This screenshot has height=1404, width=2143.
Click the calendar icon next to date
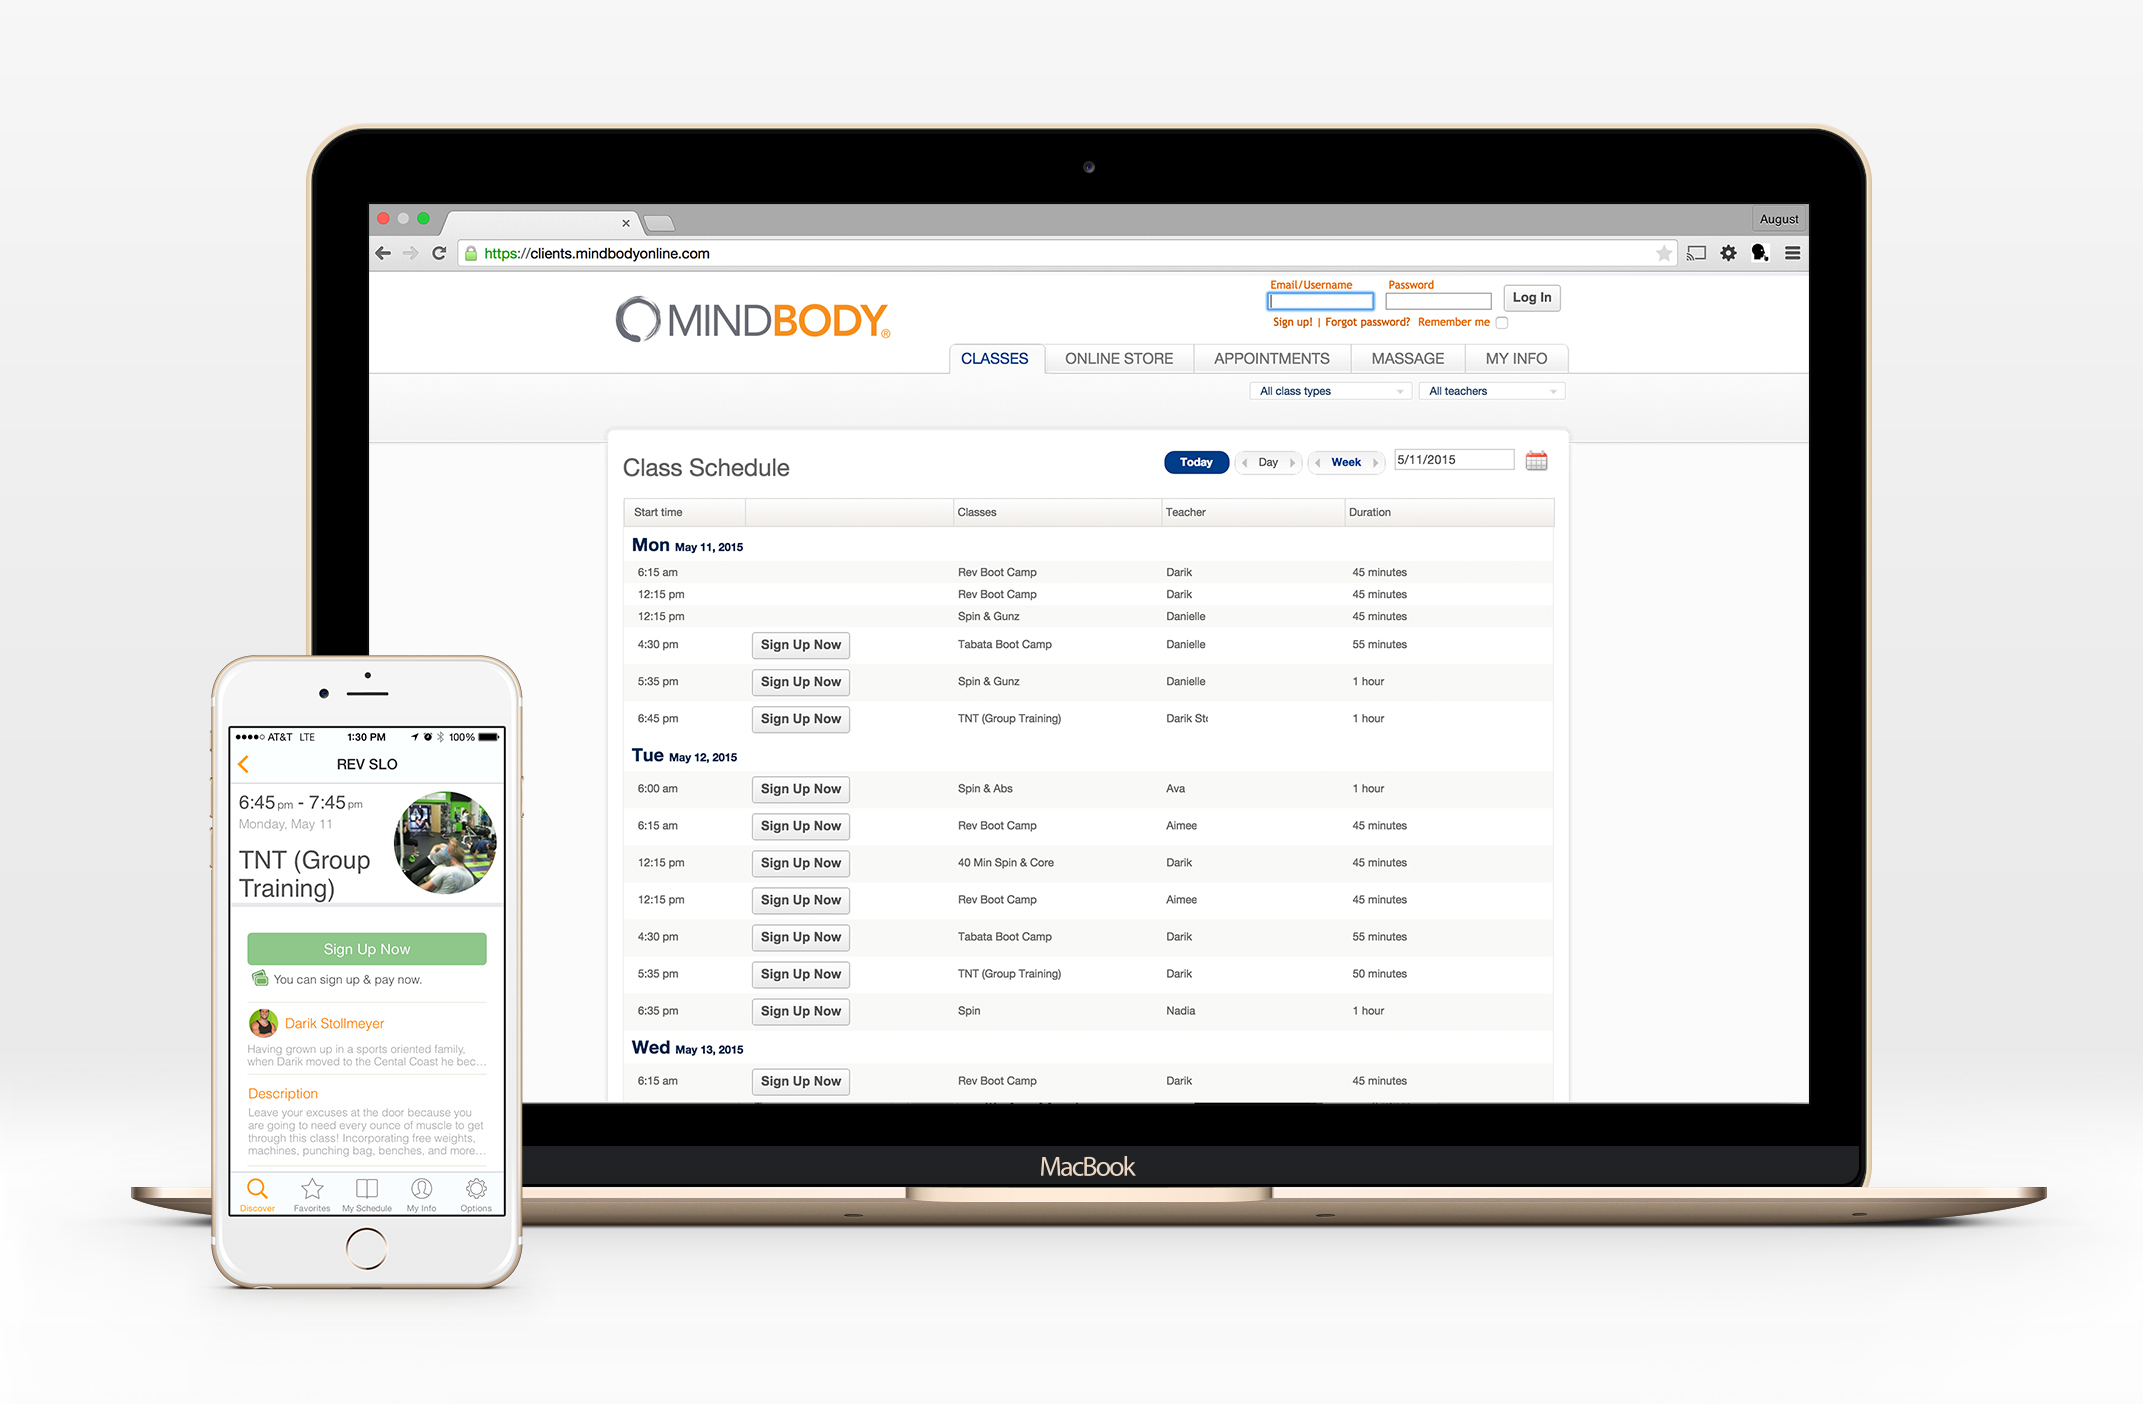pyautogui.click(x=1541, y=461)
